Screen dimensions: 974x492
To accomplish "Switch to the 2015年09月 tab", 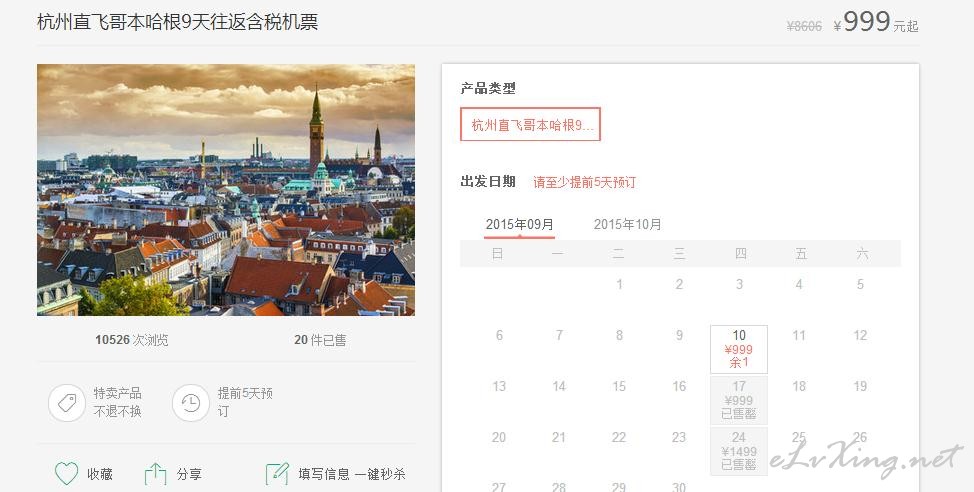I will pos(519,225).
